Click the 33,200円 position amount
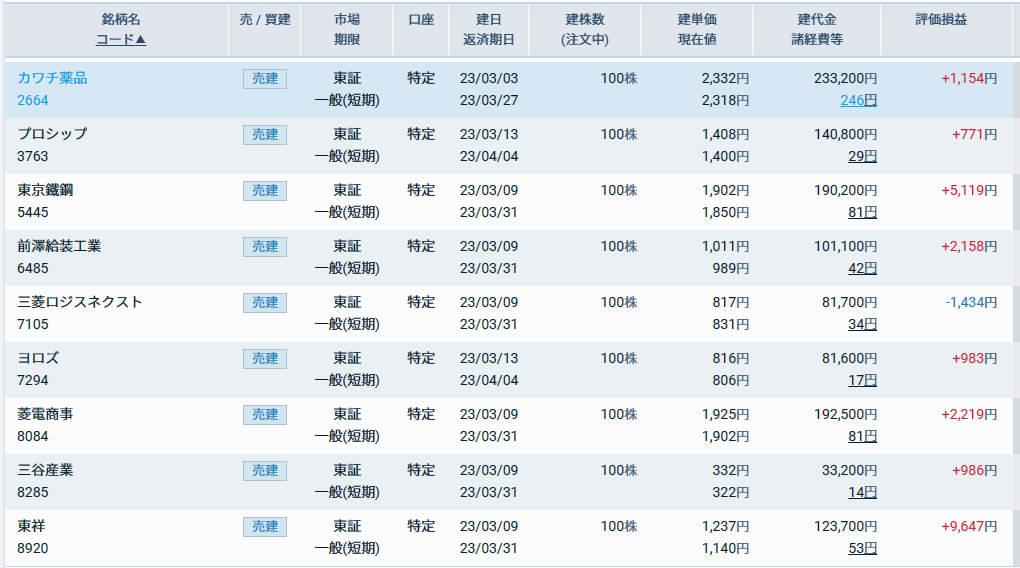Viewport: 1020px width, 568px height. pyautogui.click(x=850, y=470)
